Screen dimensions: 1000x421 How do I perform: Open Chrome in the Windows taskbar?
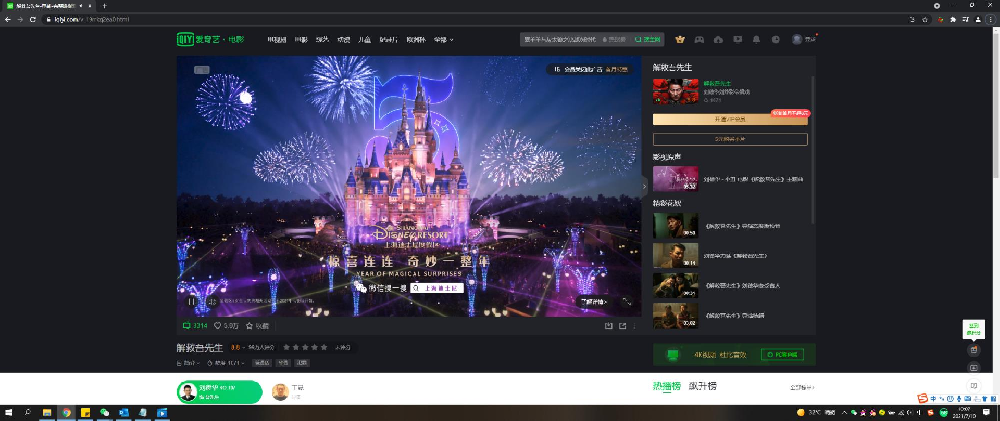point(66,413)
